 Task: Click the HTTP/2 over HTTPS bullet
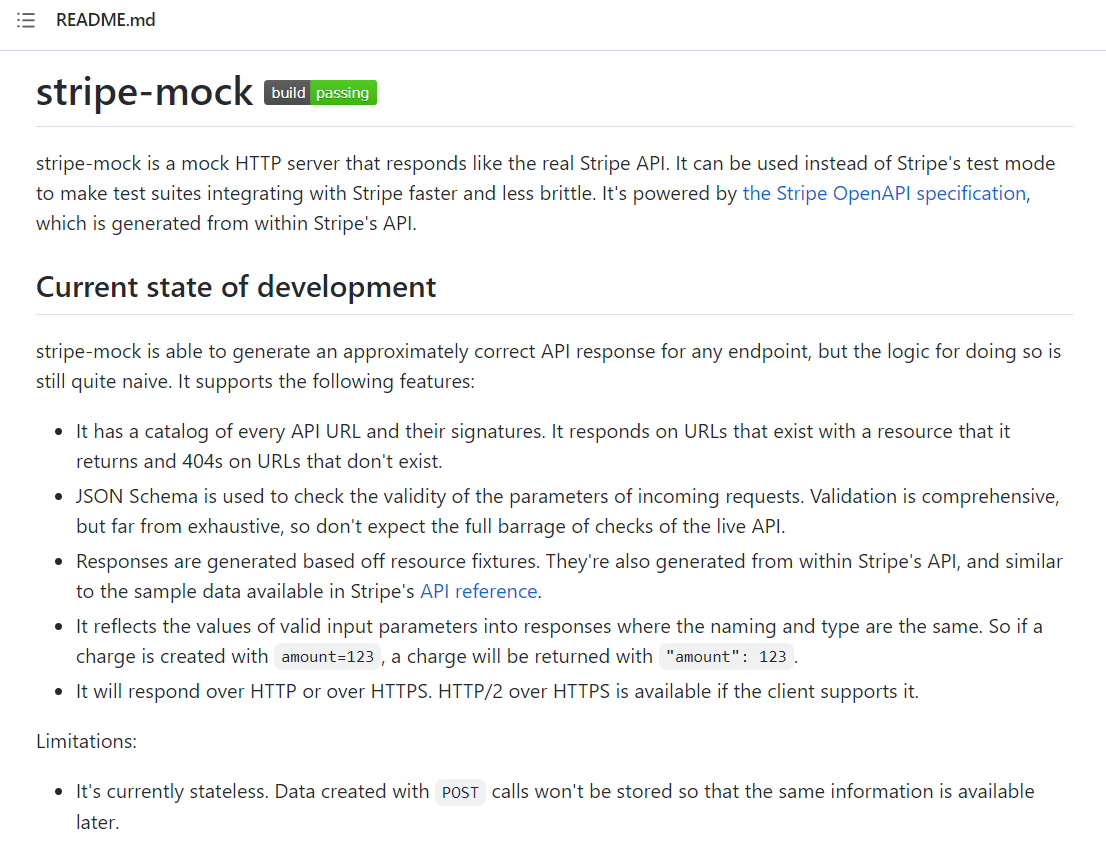[496, 691]
